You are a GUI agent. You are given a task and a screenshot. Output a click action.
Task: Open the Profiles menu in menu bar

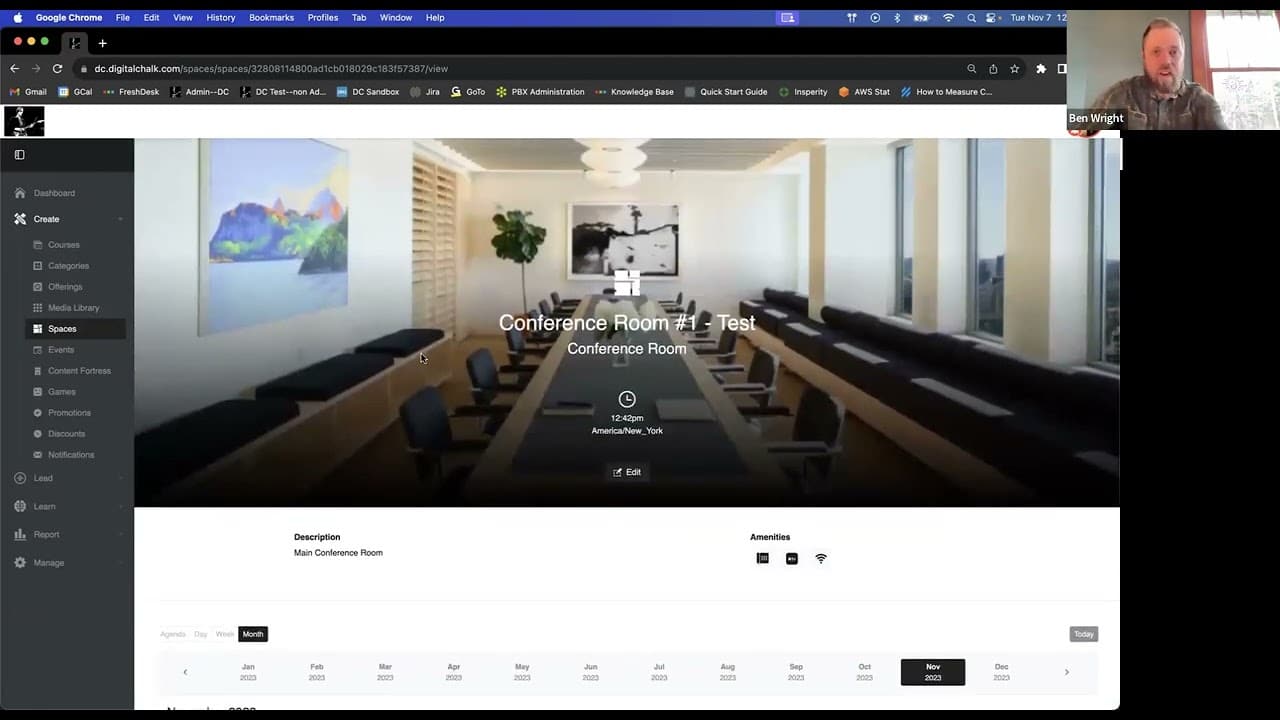click(x=323, y=18)
